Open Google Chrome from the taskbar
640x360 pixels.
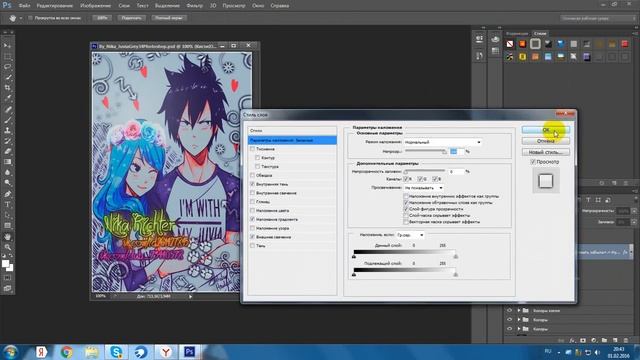click(67, 351)
